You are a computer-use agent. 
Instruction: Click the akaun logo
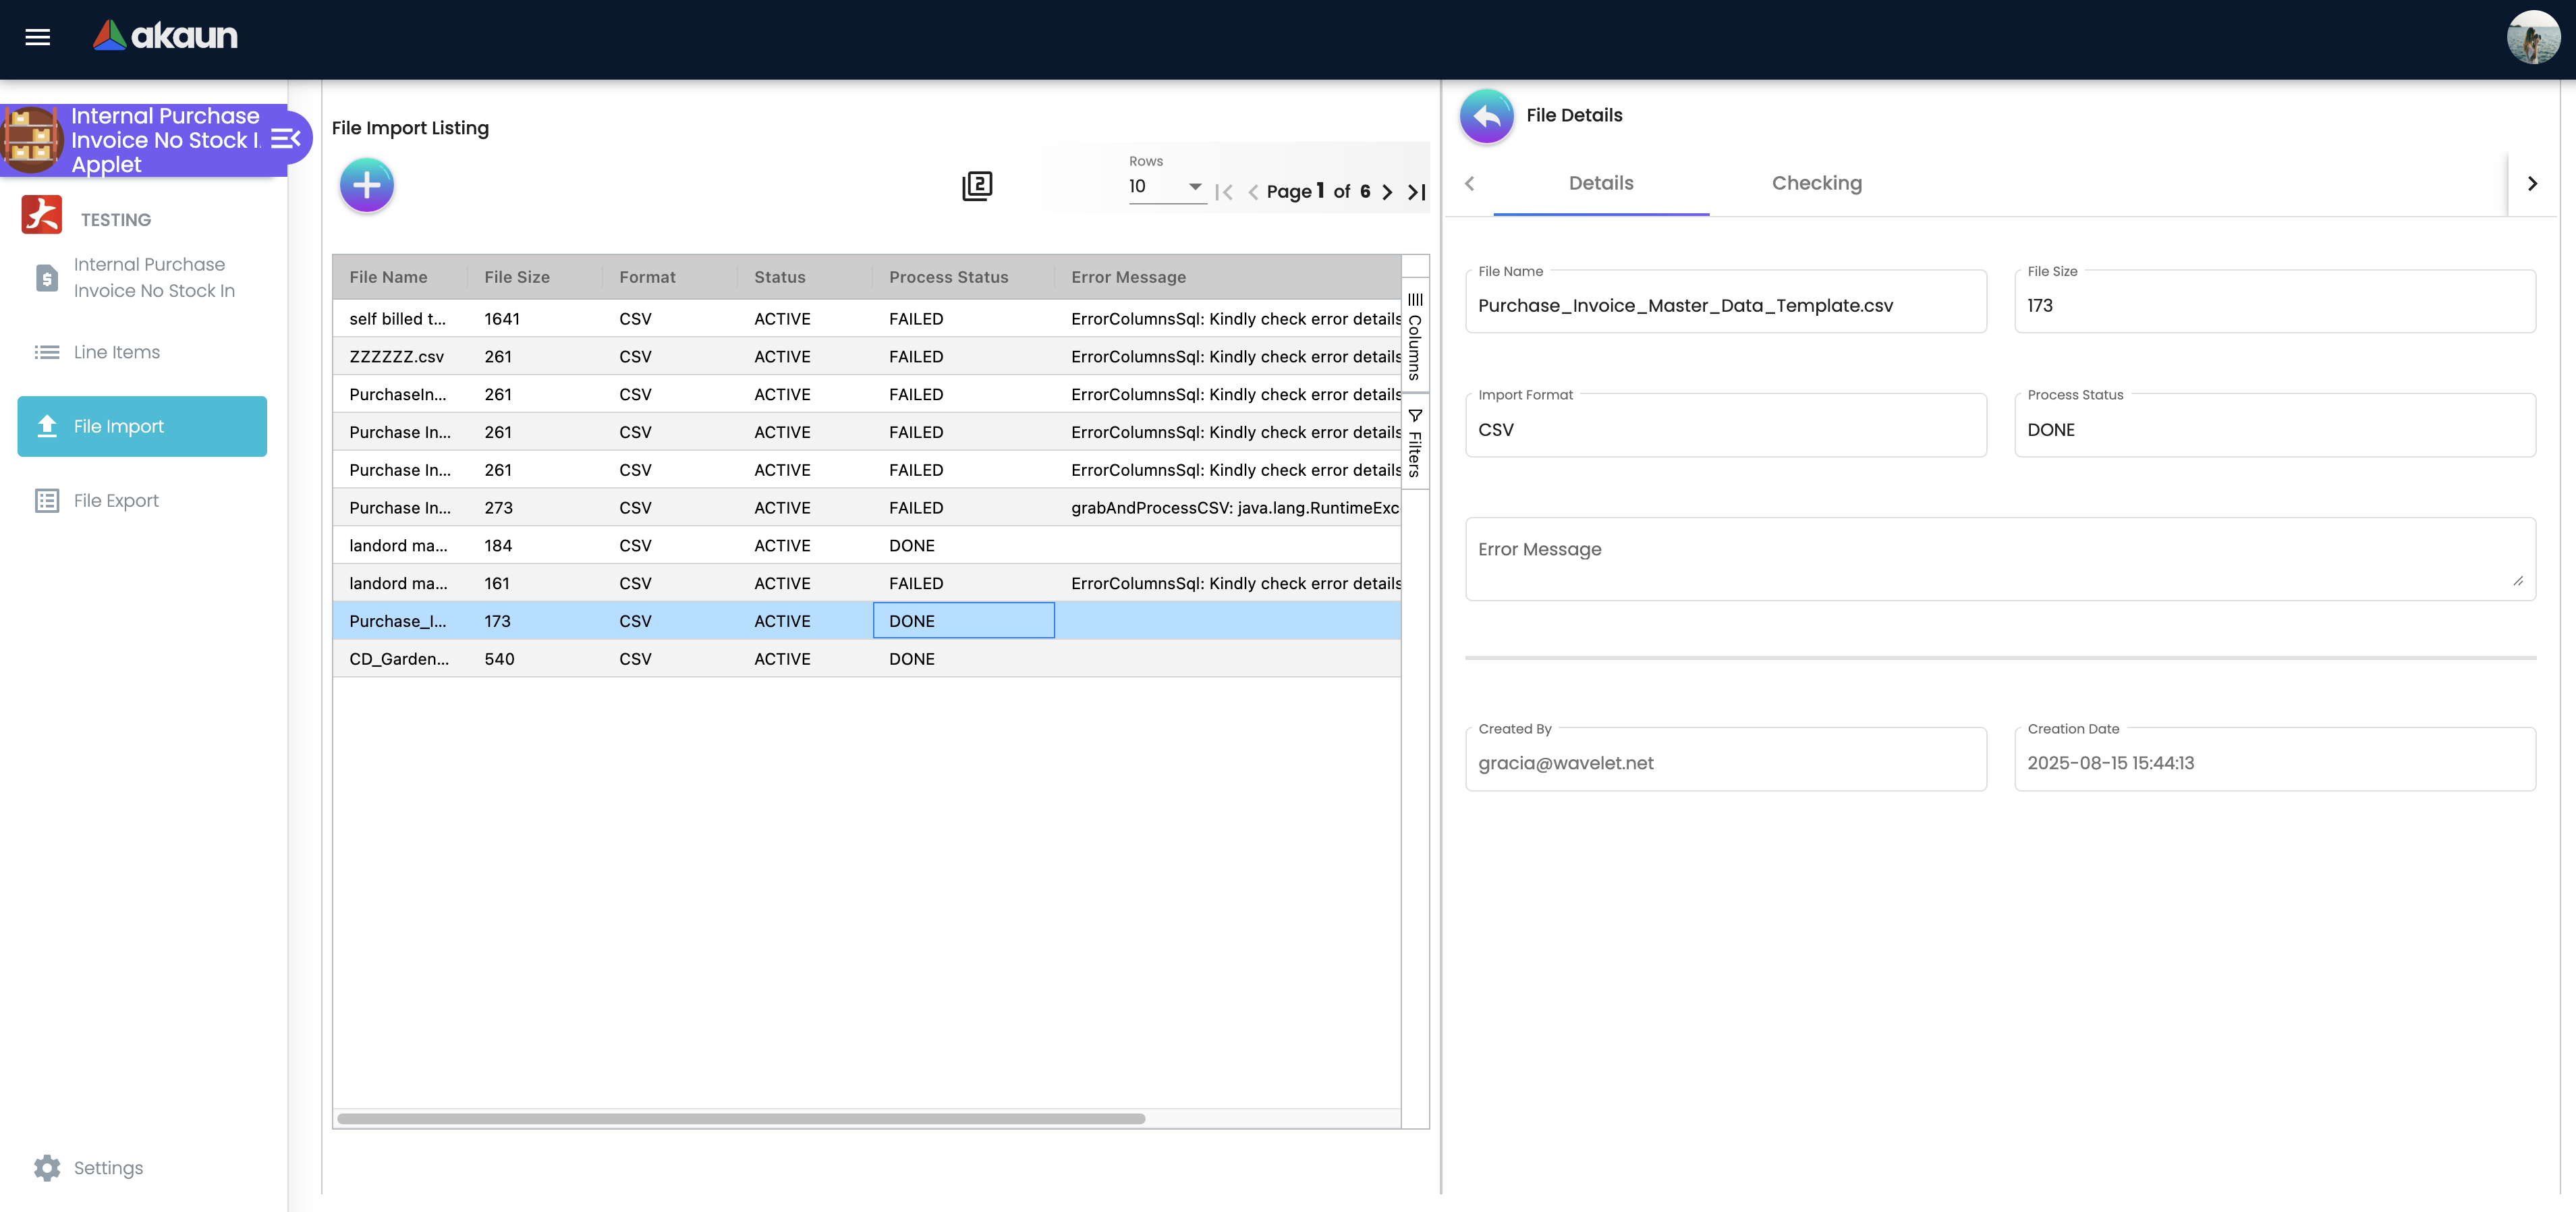pos(165,36)
